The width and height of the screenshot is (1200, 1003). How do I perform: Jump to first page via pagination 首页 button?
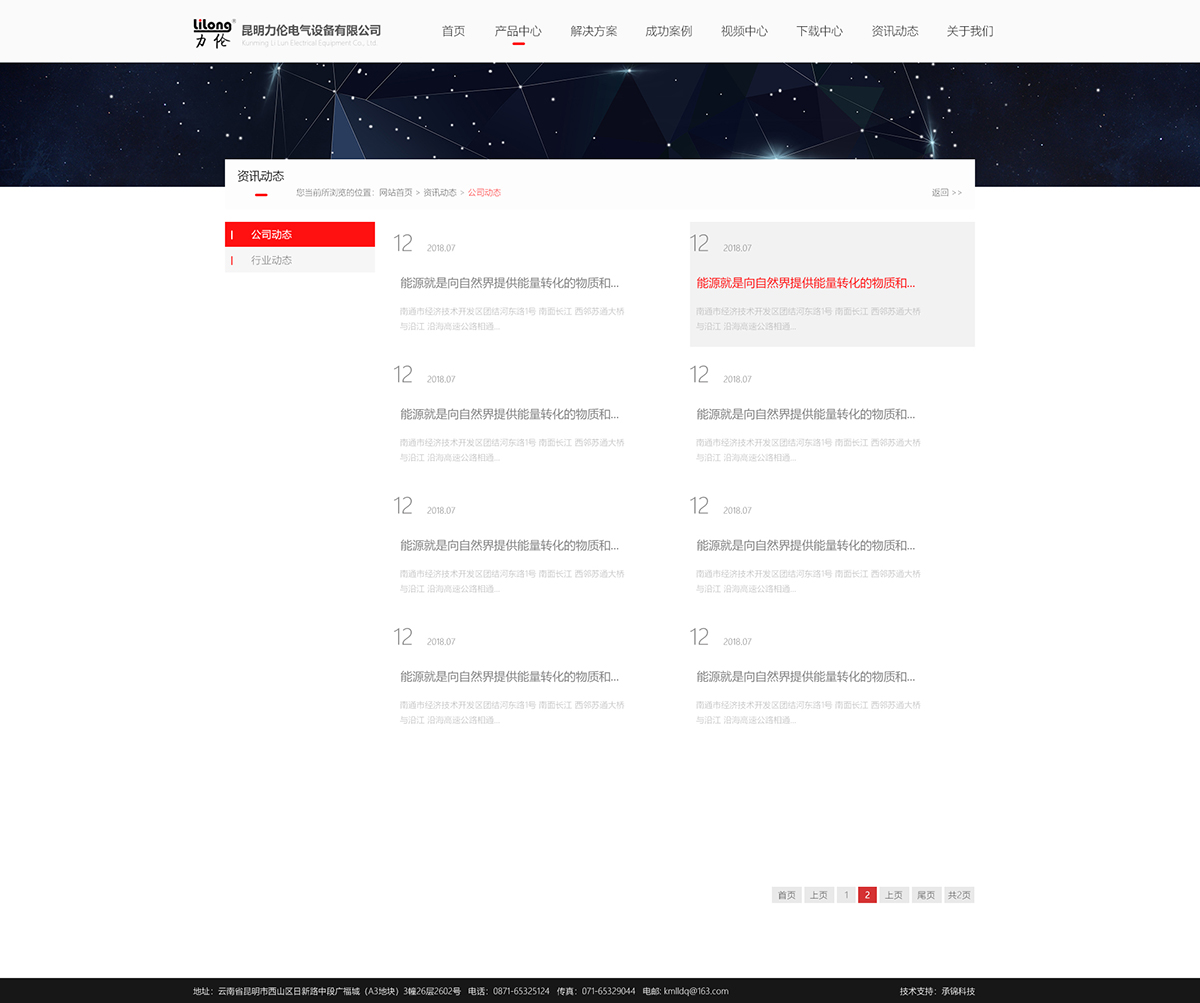(x=787, y=895)
